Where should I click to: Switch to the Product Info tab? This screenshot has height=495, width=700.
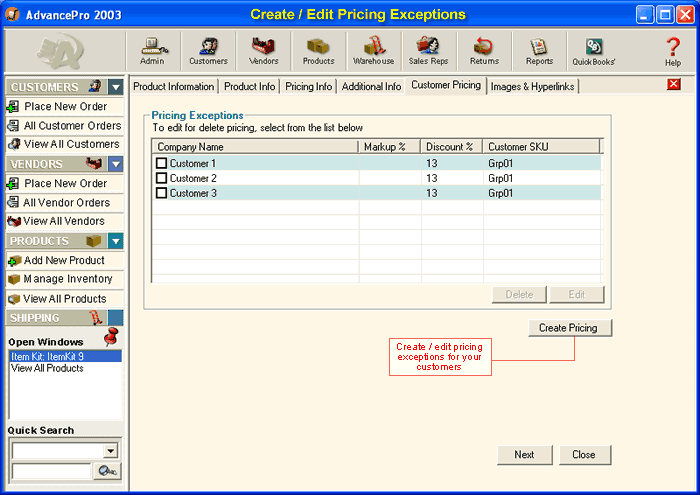pos(250,87)
